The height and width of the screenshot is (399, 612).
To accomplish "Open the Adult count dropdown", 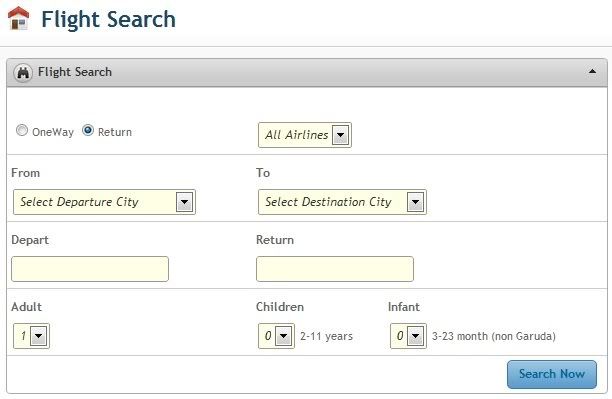I will 31,336.
